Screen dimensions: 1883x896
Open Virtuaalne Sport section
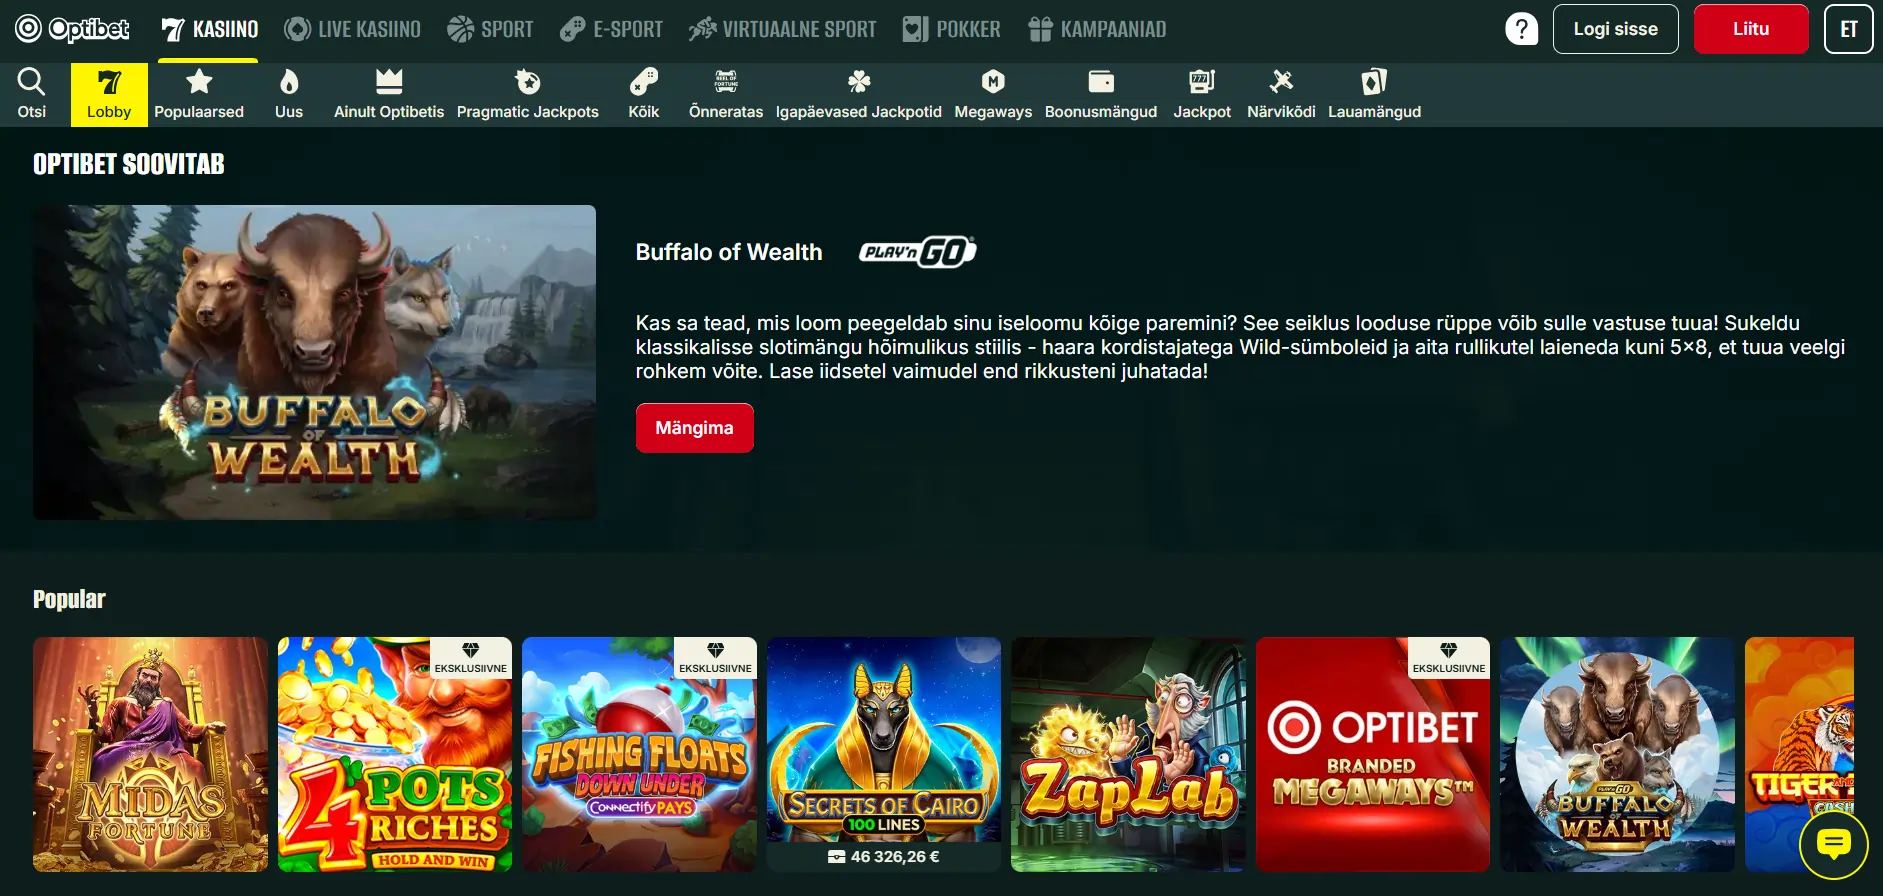click(x=782, y=29)
